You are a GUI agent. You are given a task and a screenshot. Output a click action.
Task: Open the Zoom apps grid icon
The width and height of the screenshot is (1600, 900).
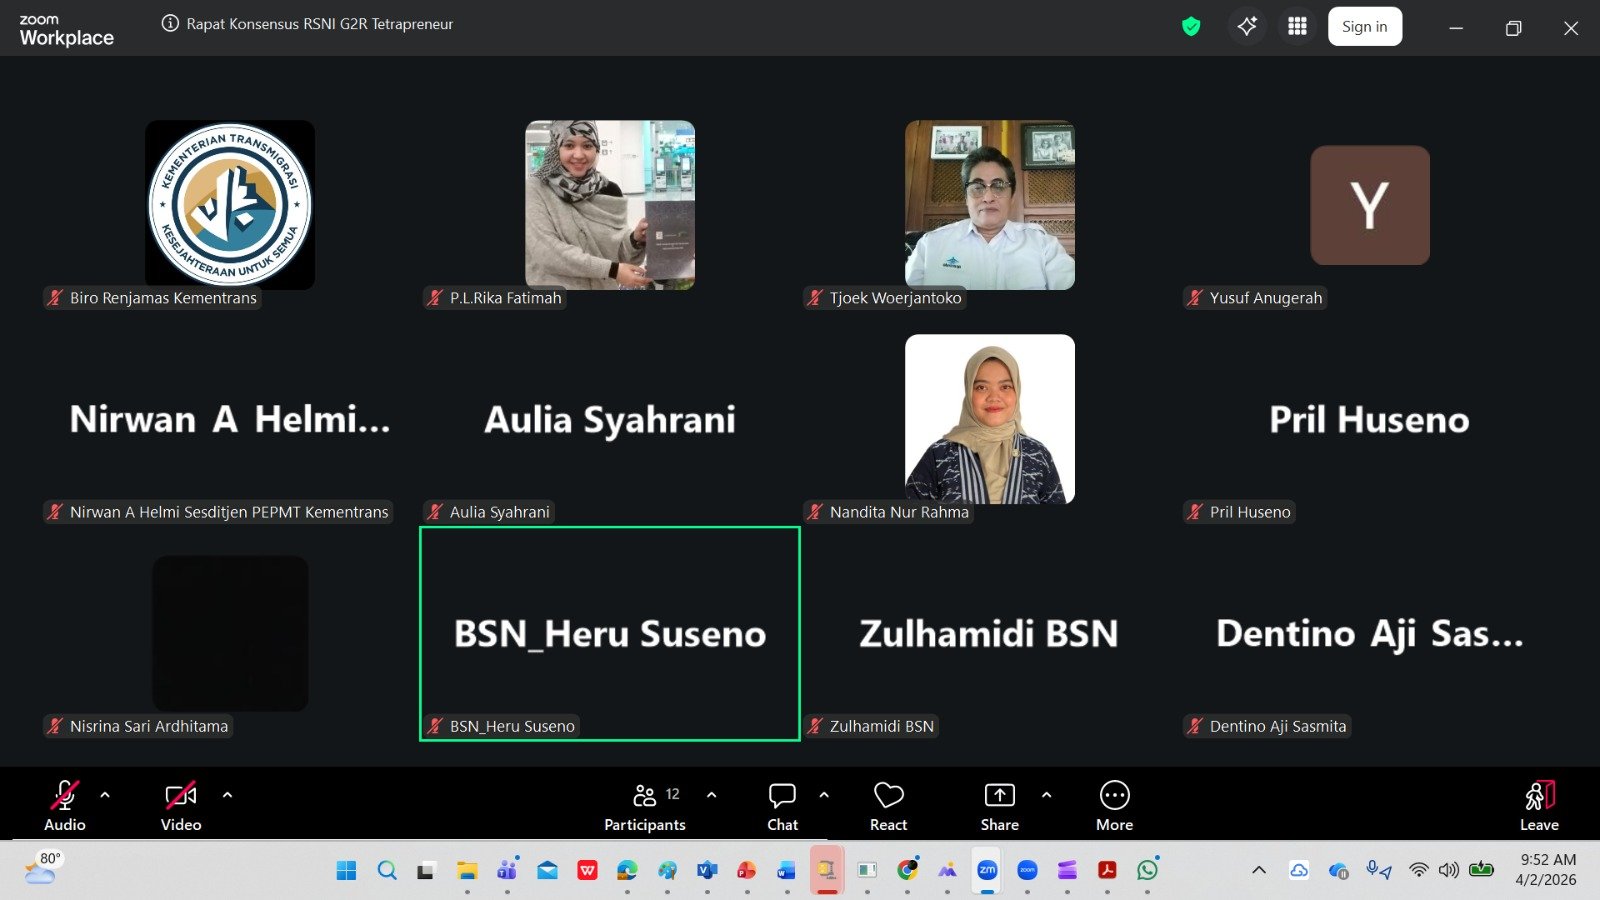(x=1297, y=27)
